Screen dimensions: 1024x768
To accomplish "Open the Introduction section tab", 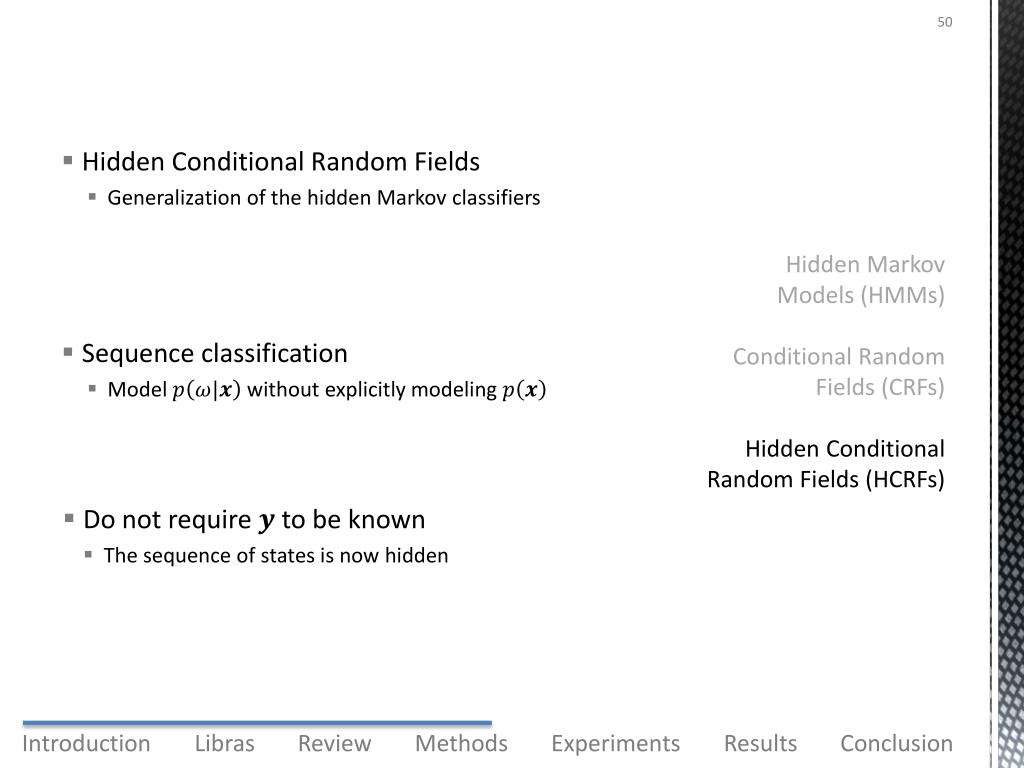I will 86,743.
